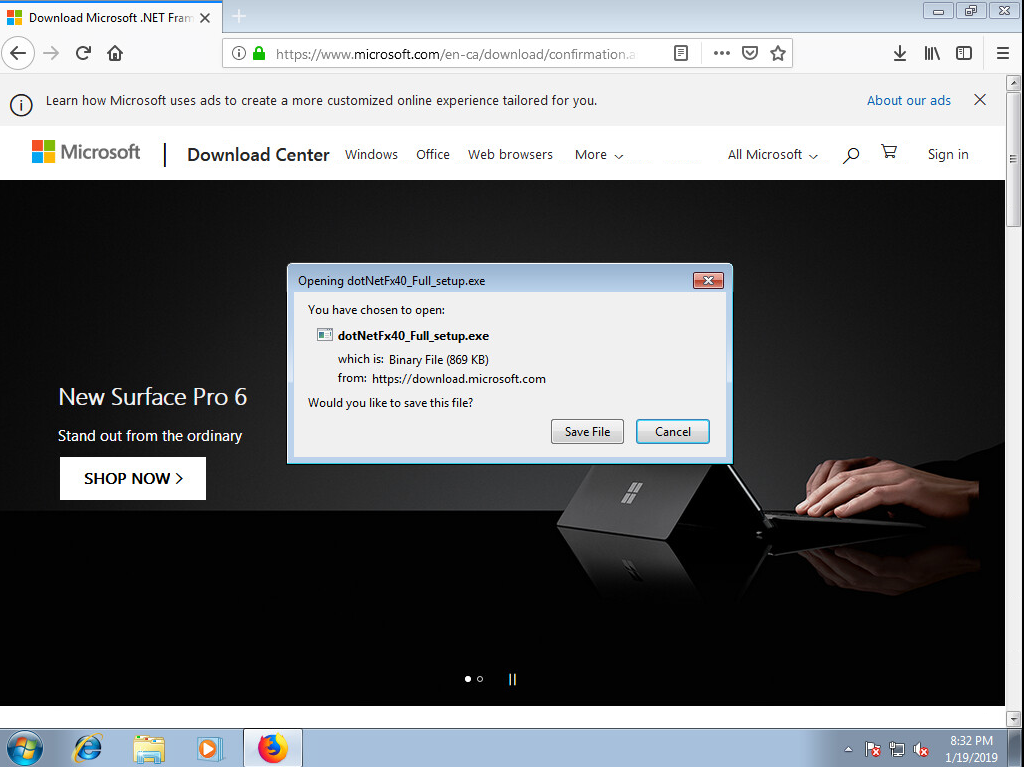
Task: Open the Firefox home page icon
Action: tap(115, 54)
